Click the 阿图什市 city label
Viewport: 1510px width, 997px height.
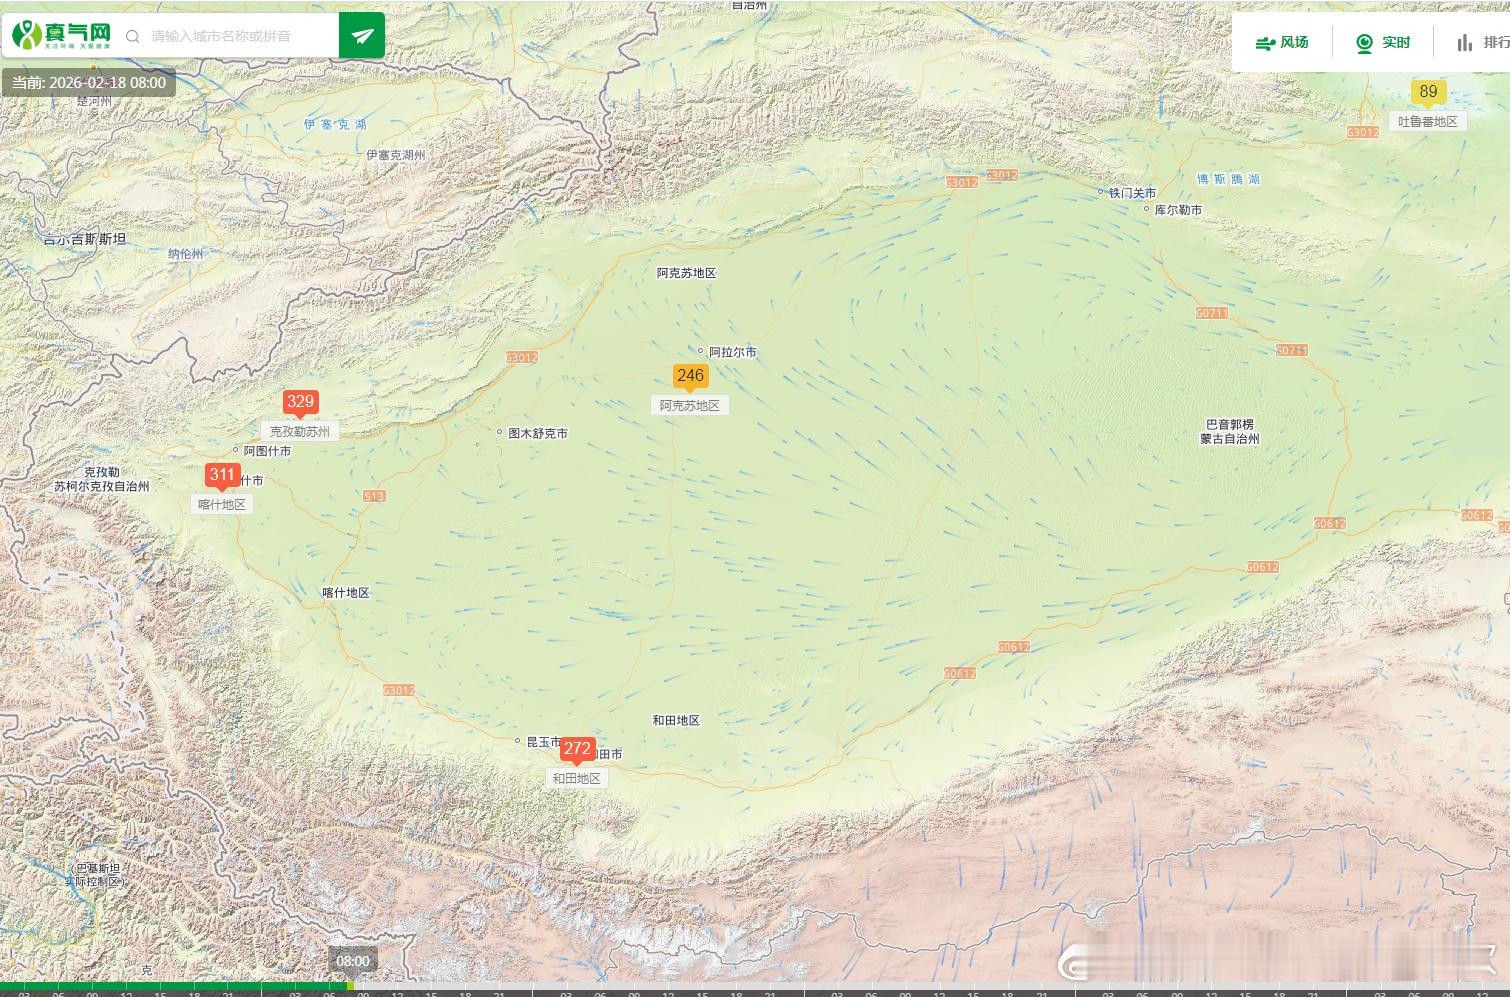coord(267,451)
